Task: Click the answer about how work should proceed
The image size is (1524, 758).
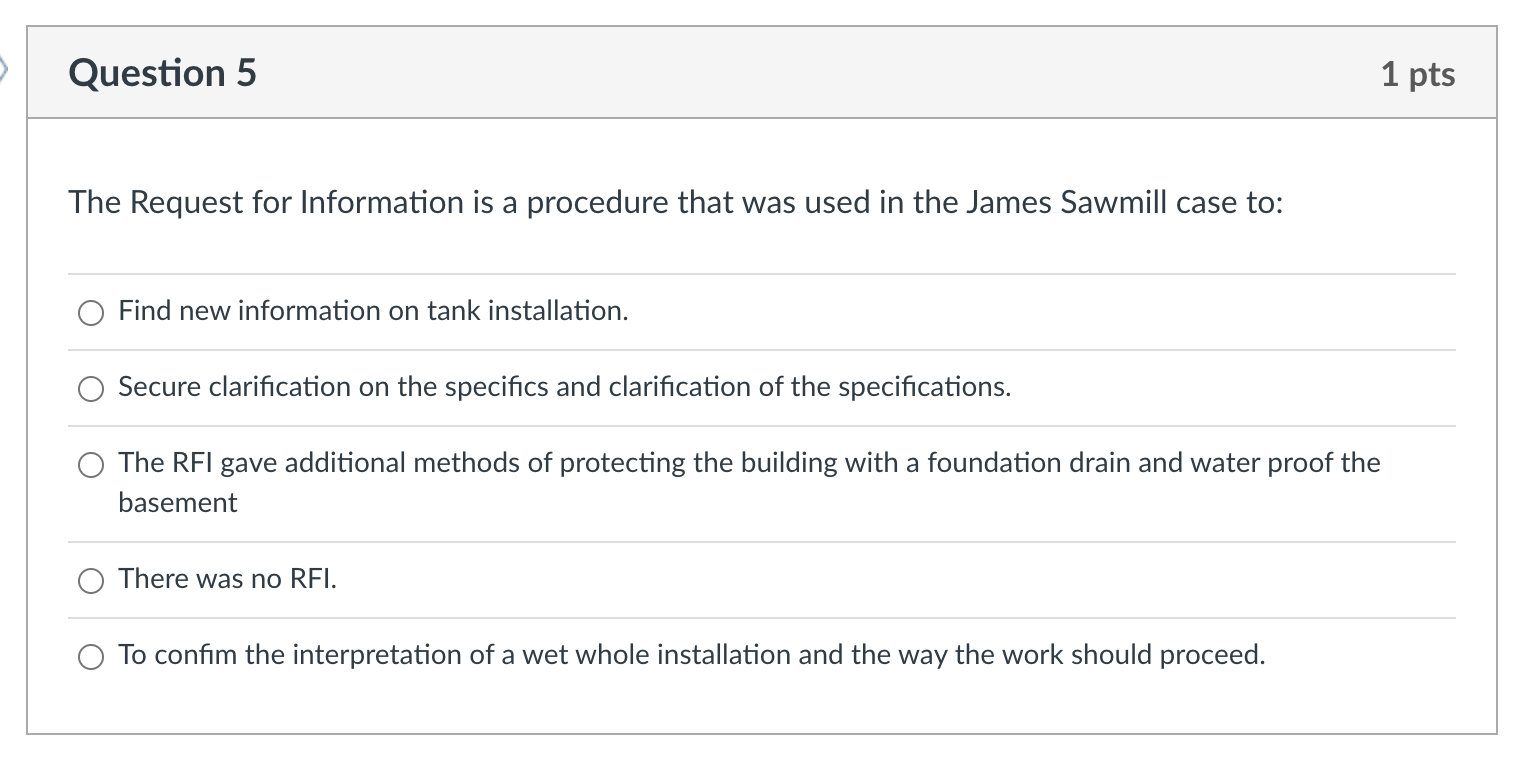Action: tap(692, 655)
